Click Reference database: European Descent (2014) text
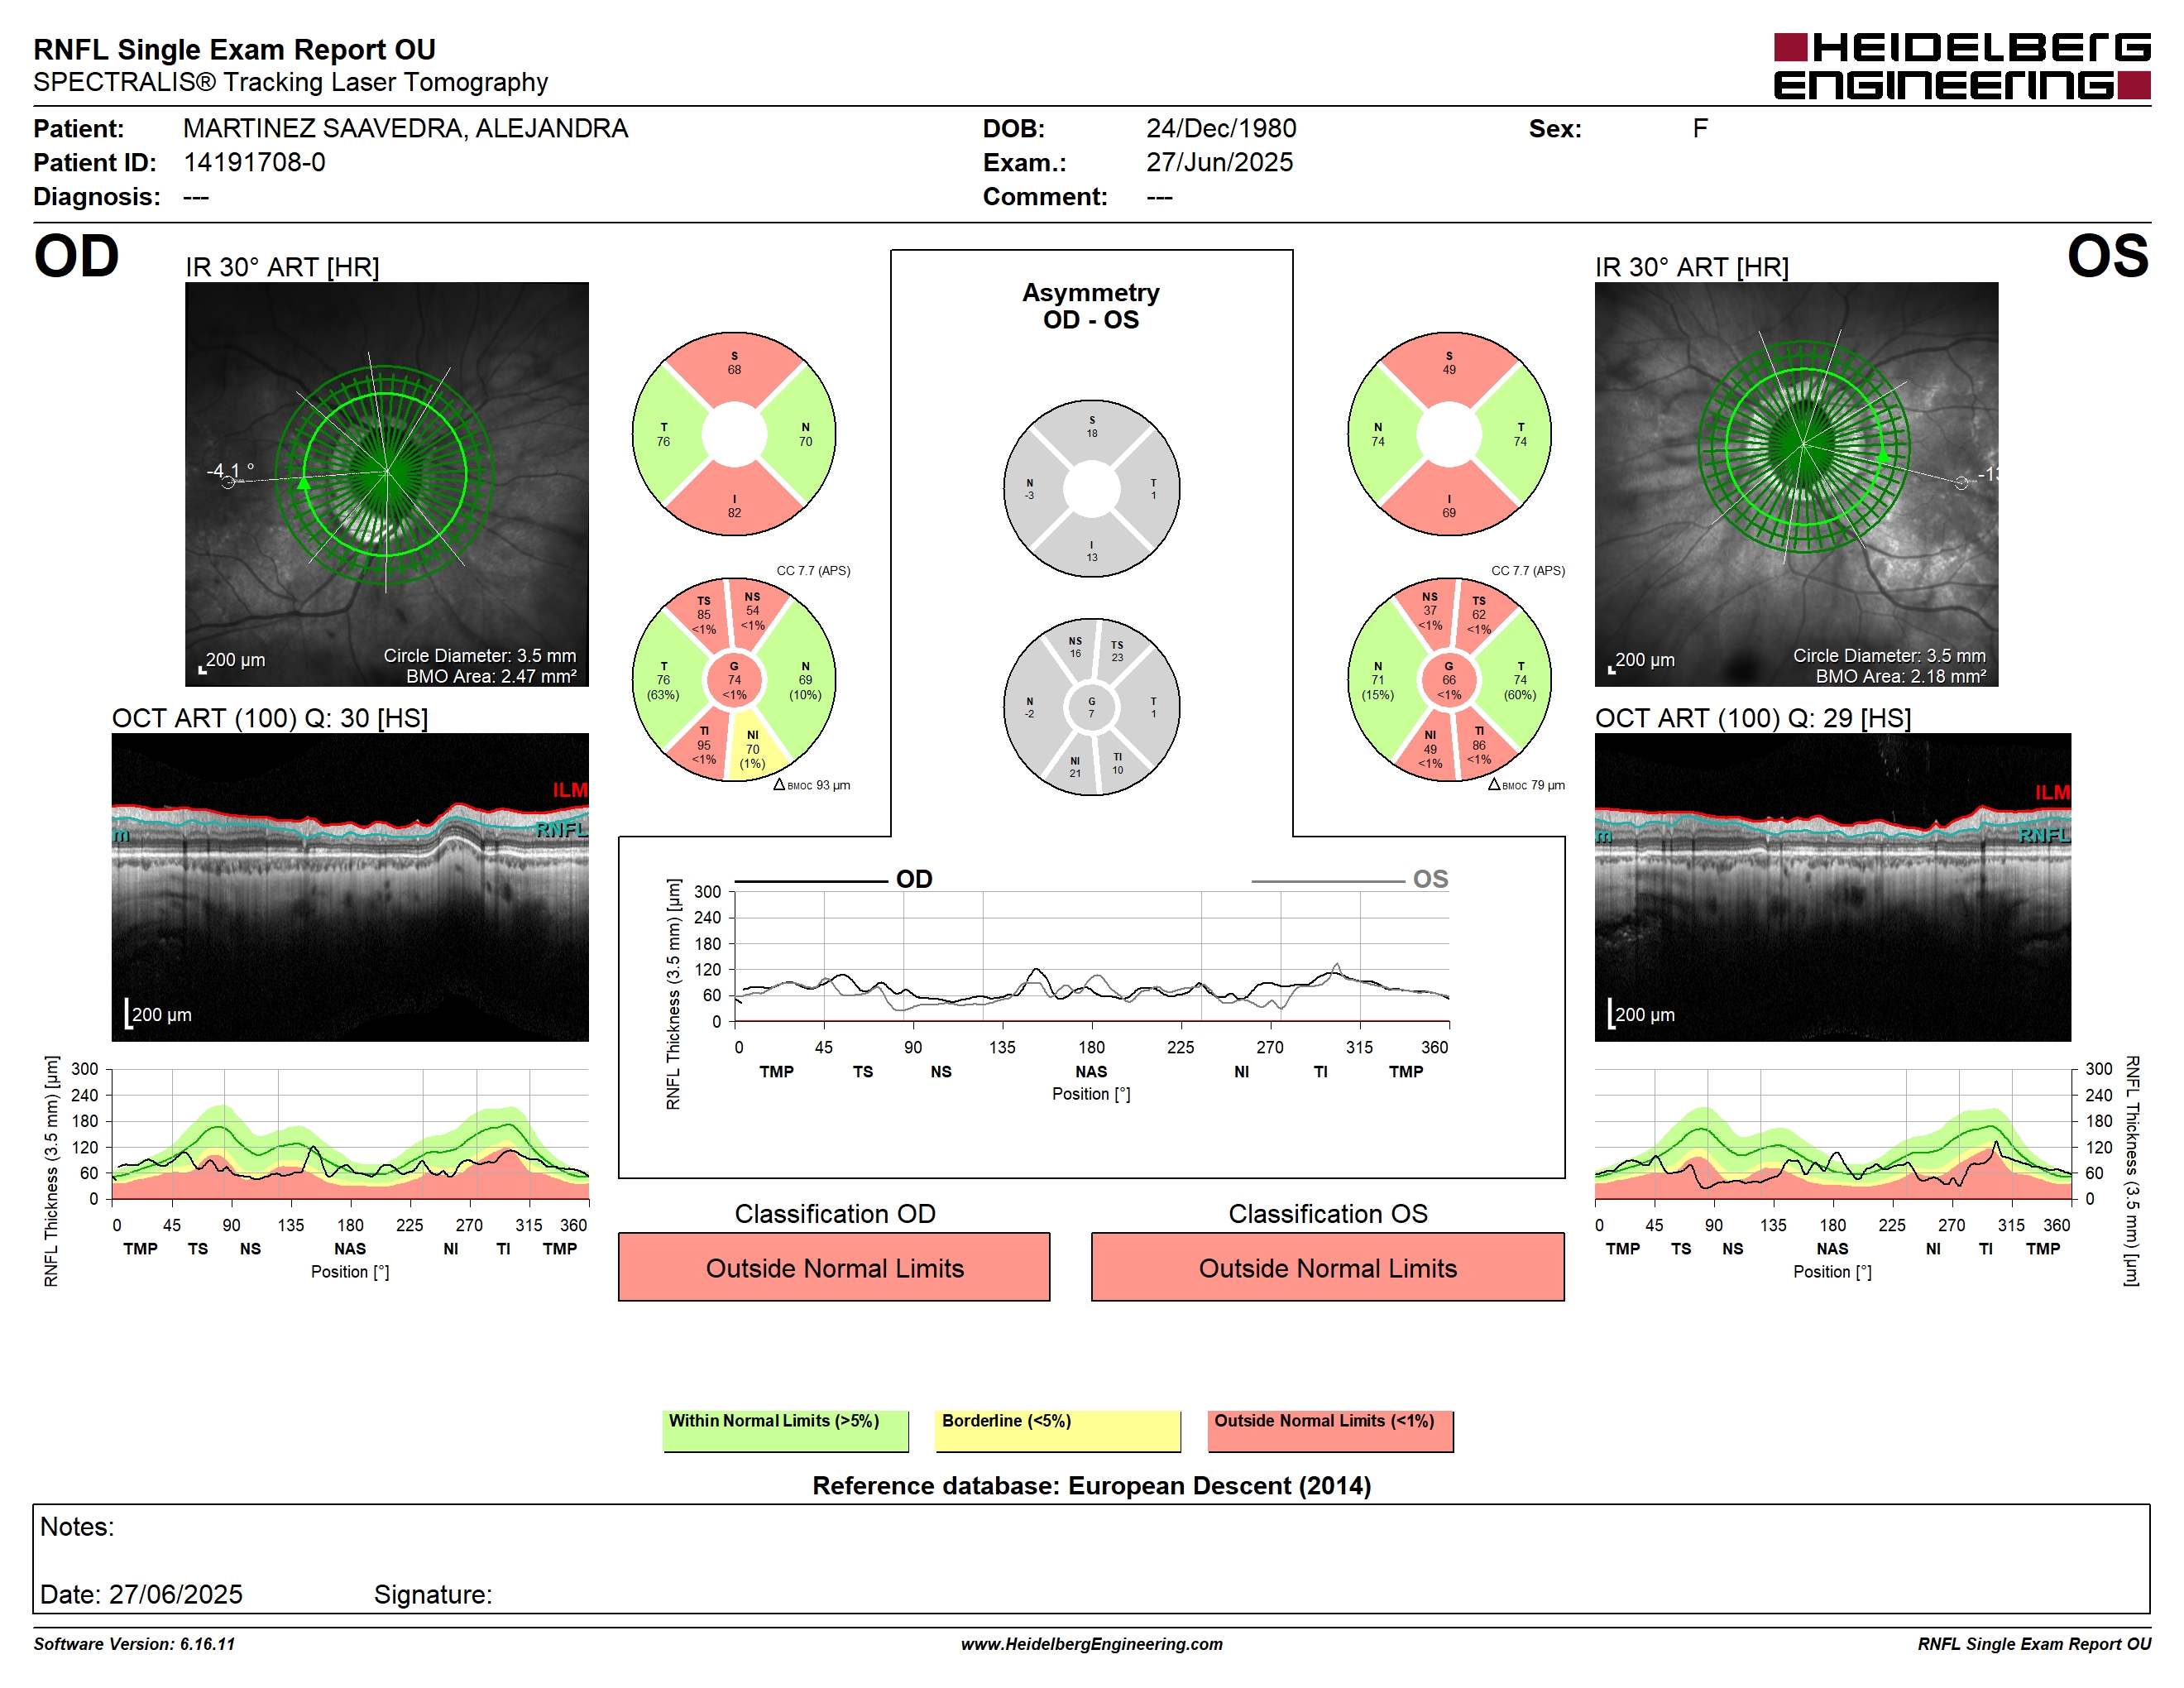The image size is (2184, 1688). (x=1092, y=1485)
